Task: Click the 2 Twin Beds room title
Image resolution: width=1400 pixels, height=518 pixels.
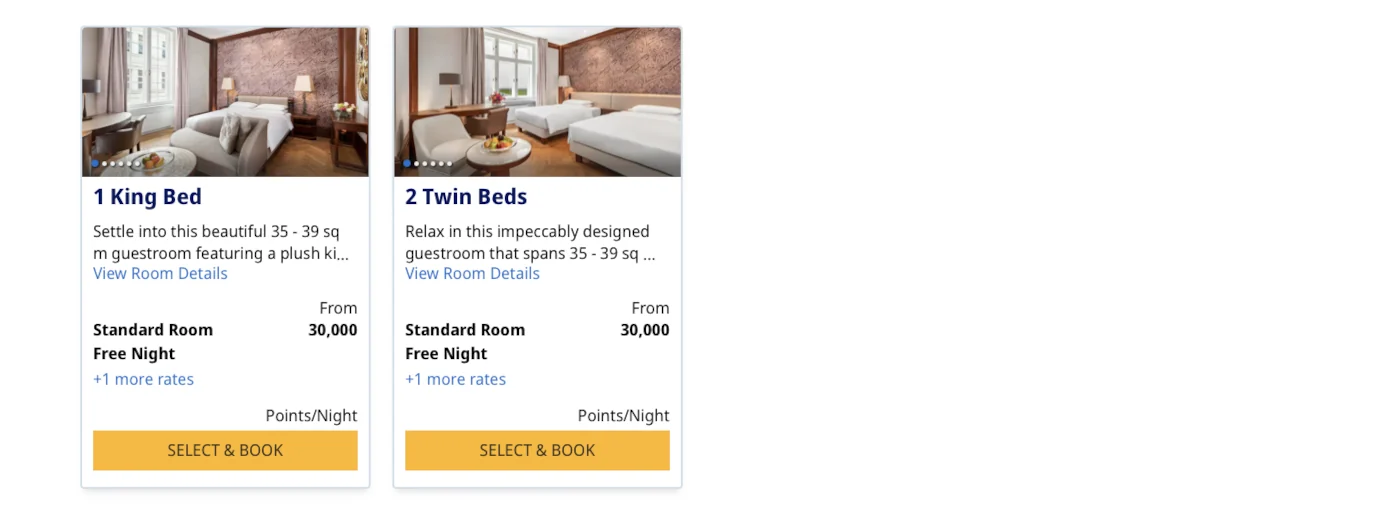Action: click(x=466, y=197)
